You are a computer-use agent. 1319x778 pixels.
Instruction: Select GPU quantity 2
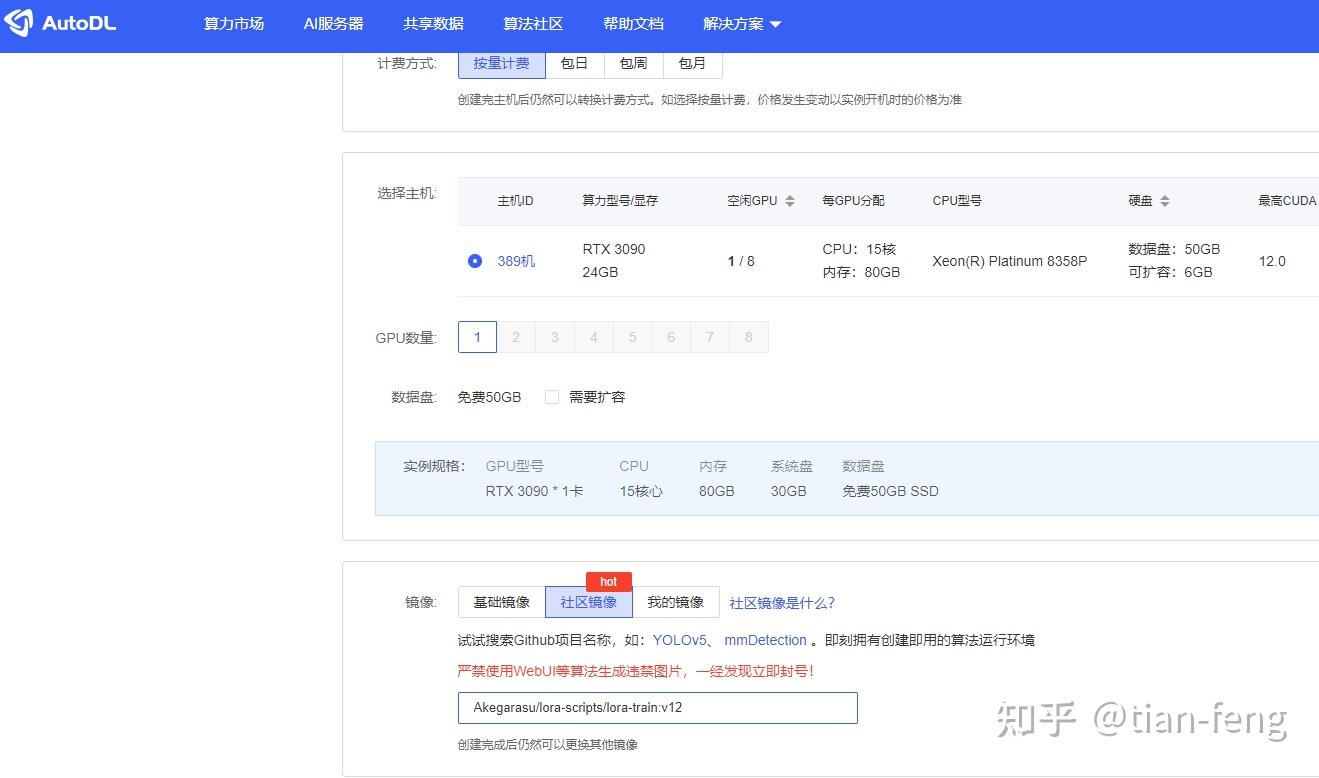point(516,337)
